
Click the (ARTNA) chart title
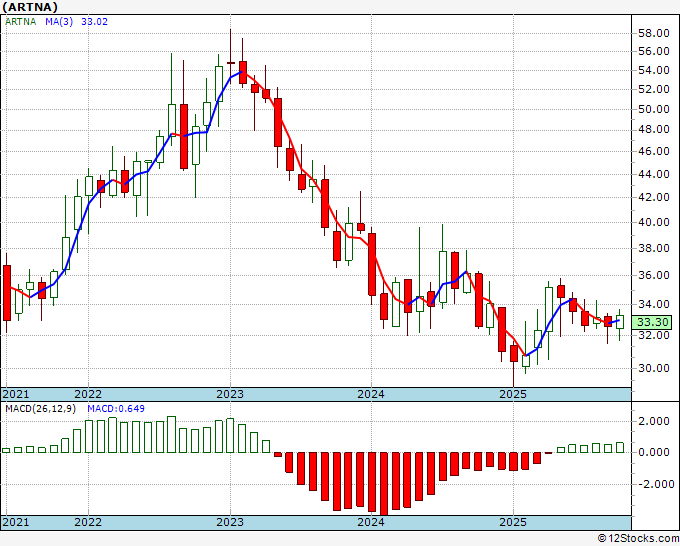click(30, 7)
